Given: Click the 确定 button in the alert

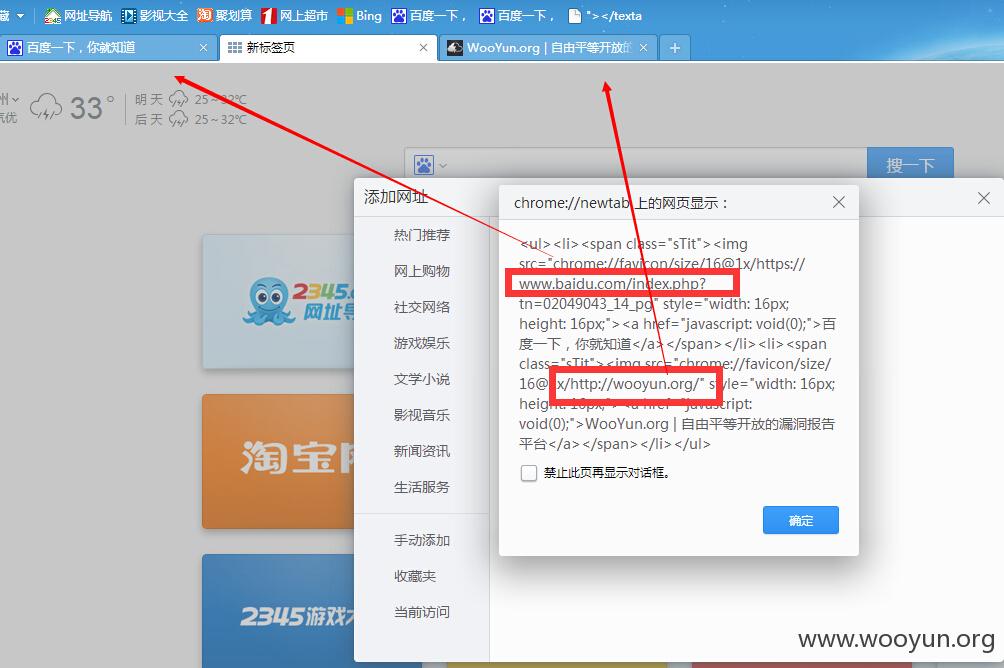Looking at the screenshot, I should pos(800,520).
